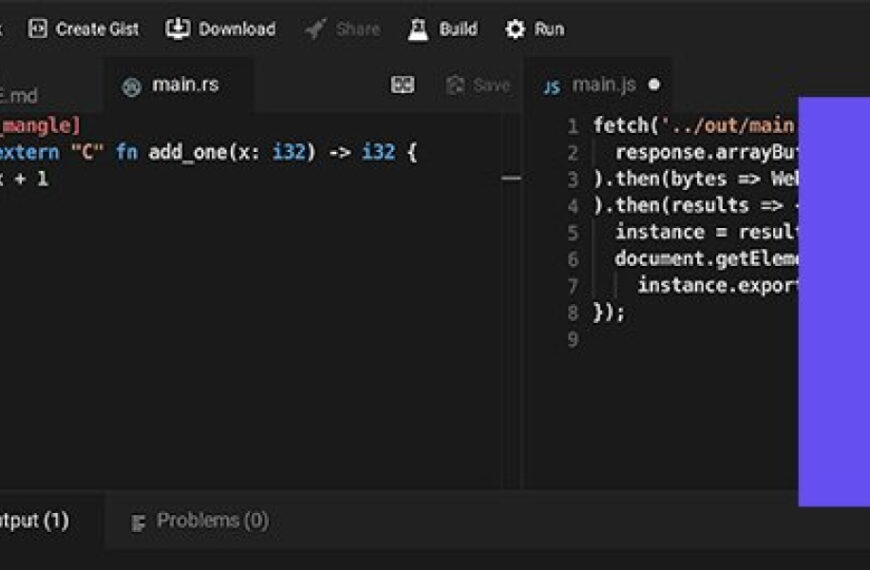870x570 pixels.
Task: Click the Run gear icon
Action: point(515,29)
